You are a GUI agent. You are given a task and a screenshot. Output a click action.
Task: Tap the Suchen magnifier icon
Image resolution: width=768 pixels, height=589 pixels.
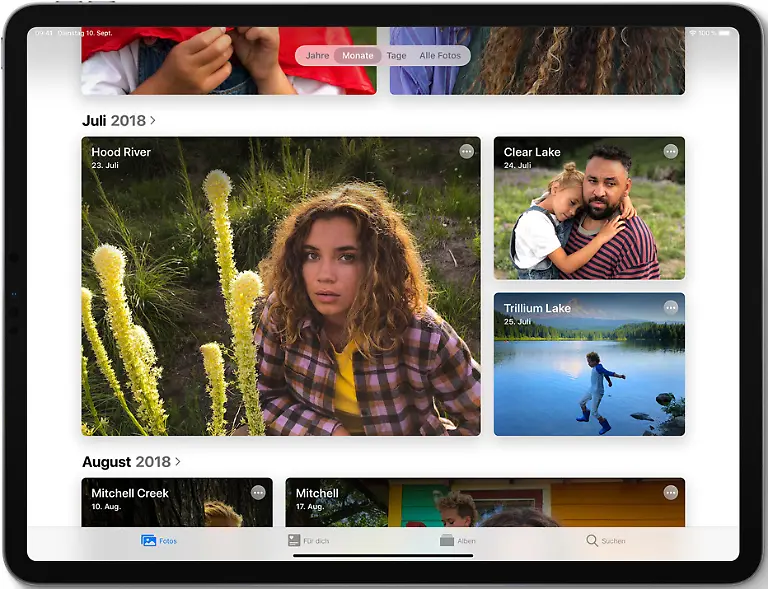592,541
